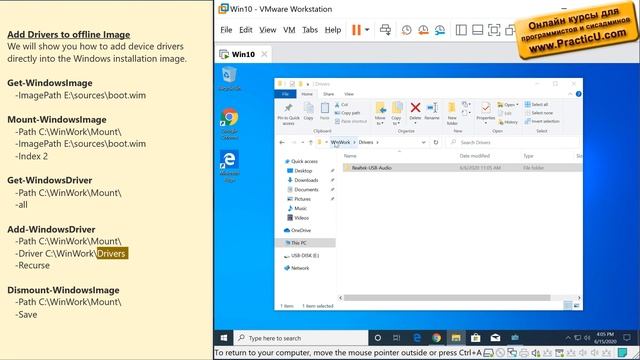
Task: Click the taskbar search box
Action: 301,338
